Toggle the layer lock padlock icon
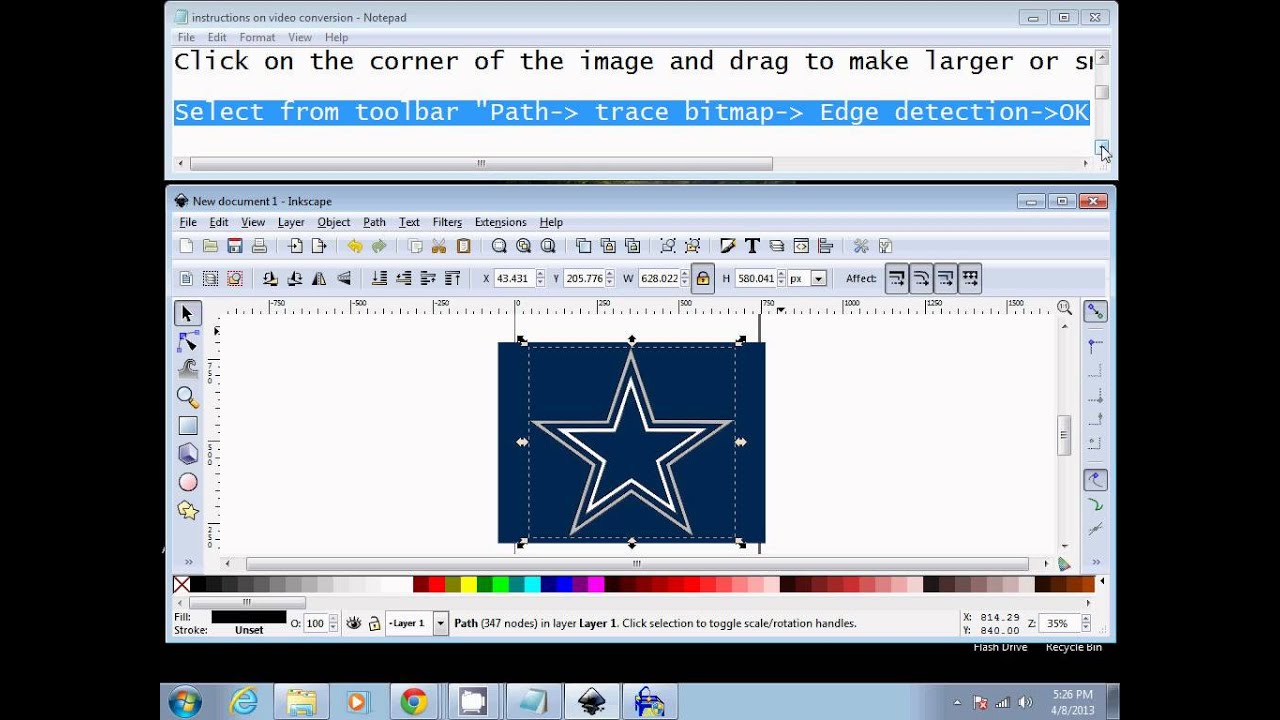1280x720 pixels. tap(374, 623)
